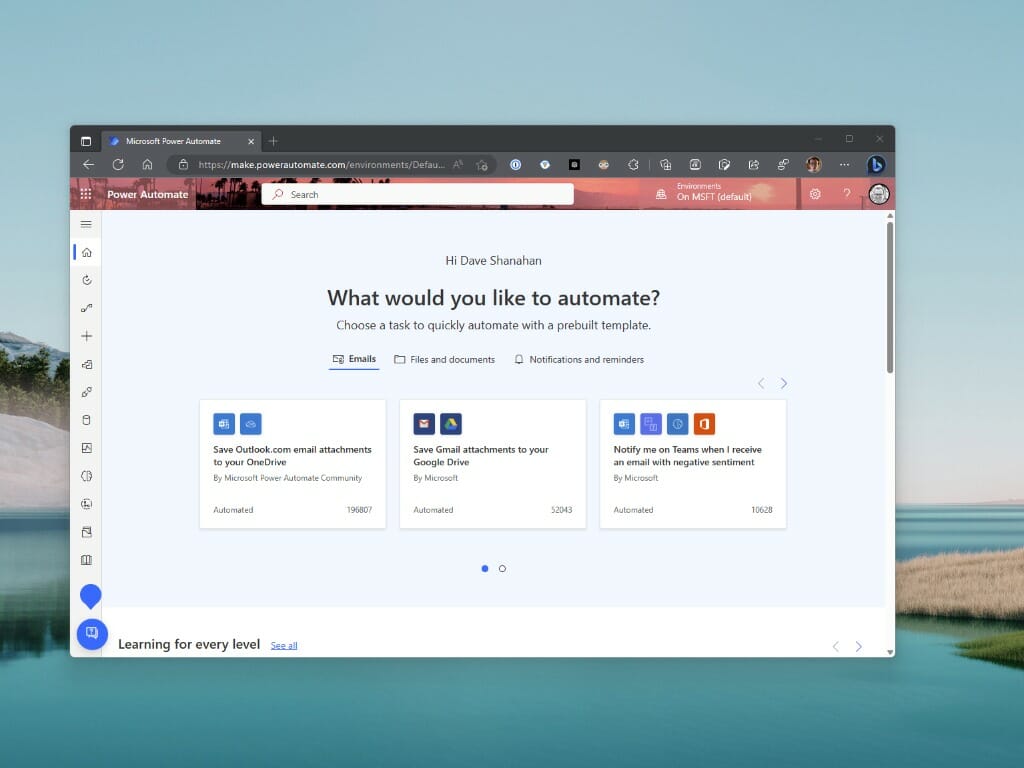
Task: Select the first carousel page dot
Action: (x=485, y=569)
